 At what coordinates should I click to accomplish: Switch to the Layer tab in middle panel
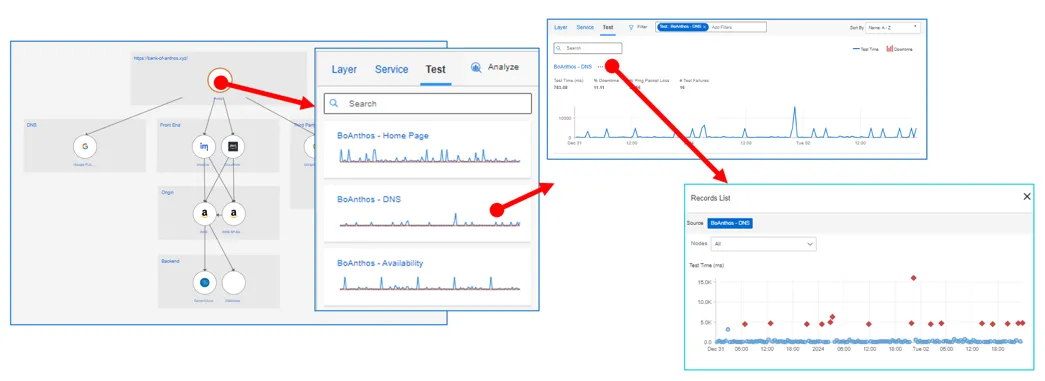tap(344, 69)
